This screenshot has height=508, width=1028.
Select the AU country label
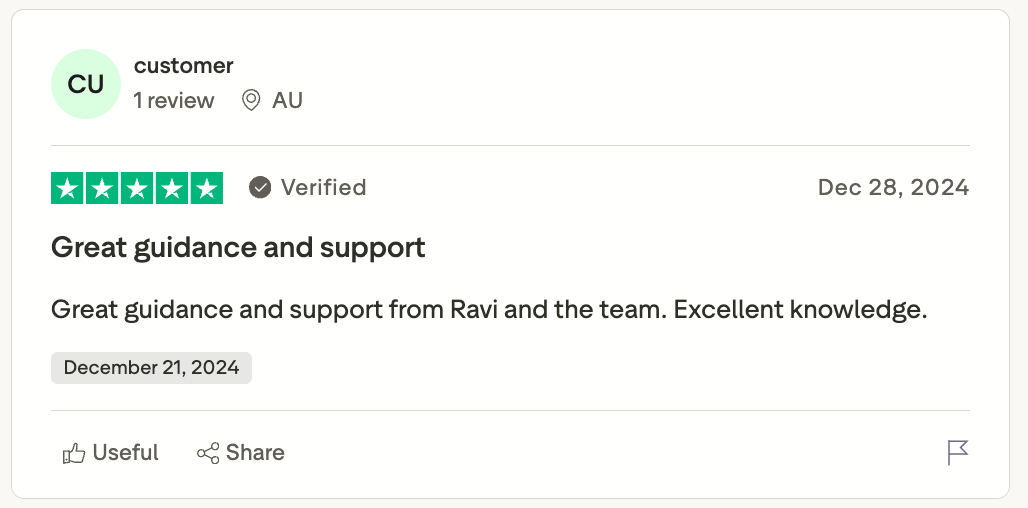(287, 100)
